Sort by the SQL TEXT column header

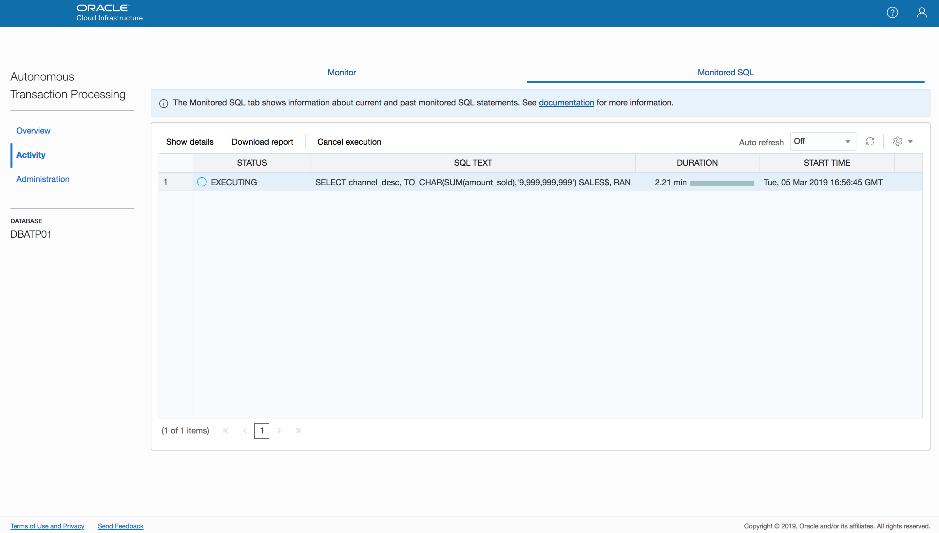coord(472,163)
